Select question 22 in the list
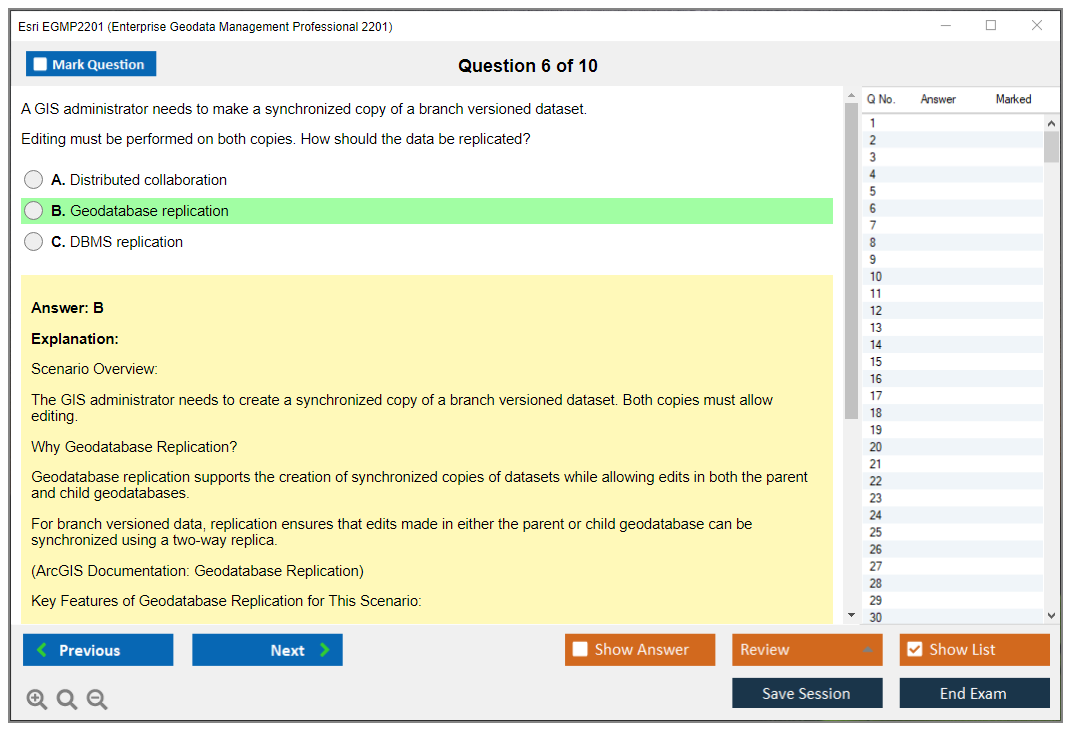The image size is (1075, 735). pos(953,481)
